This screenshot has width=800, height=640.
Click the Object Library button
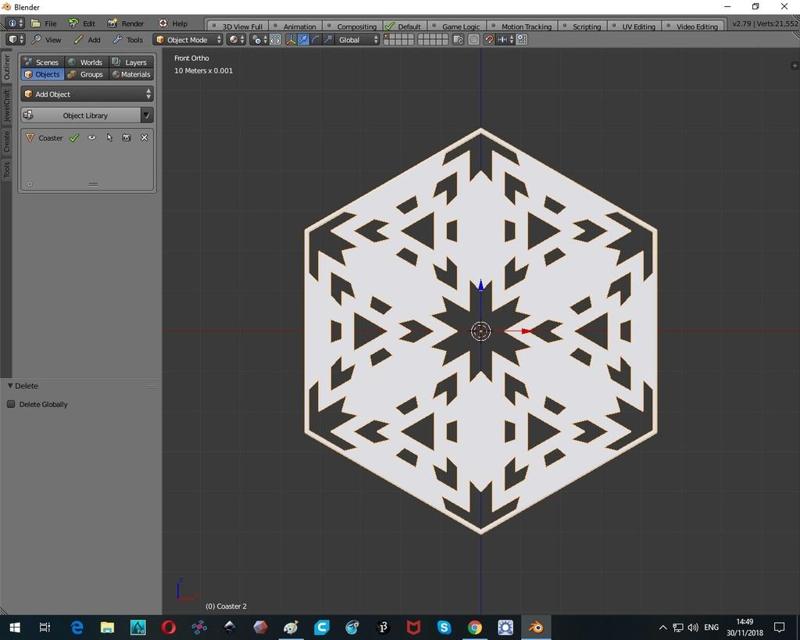(81, 115)
